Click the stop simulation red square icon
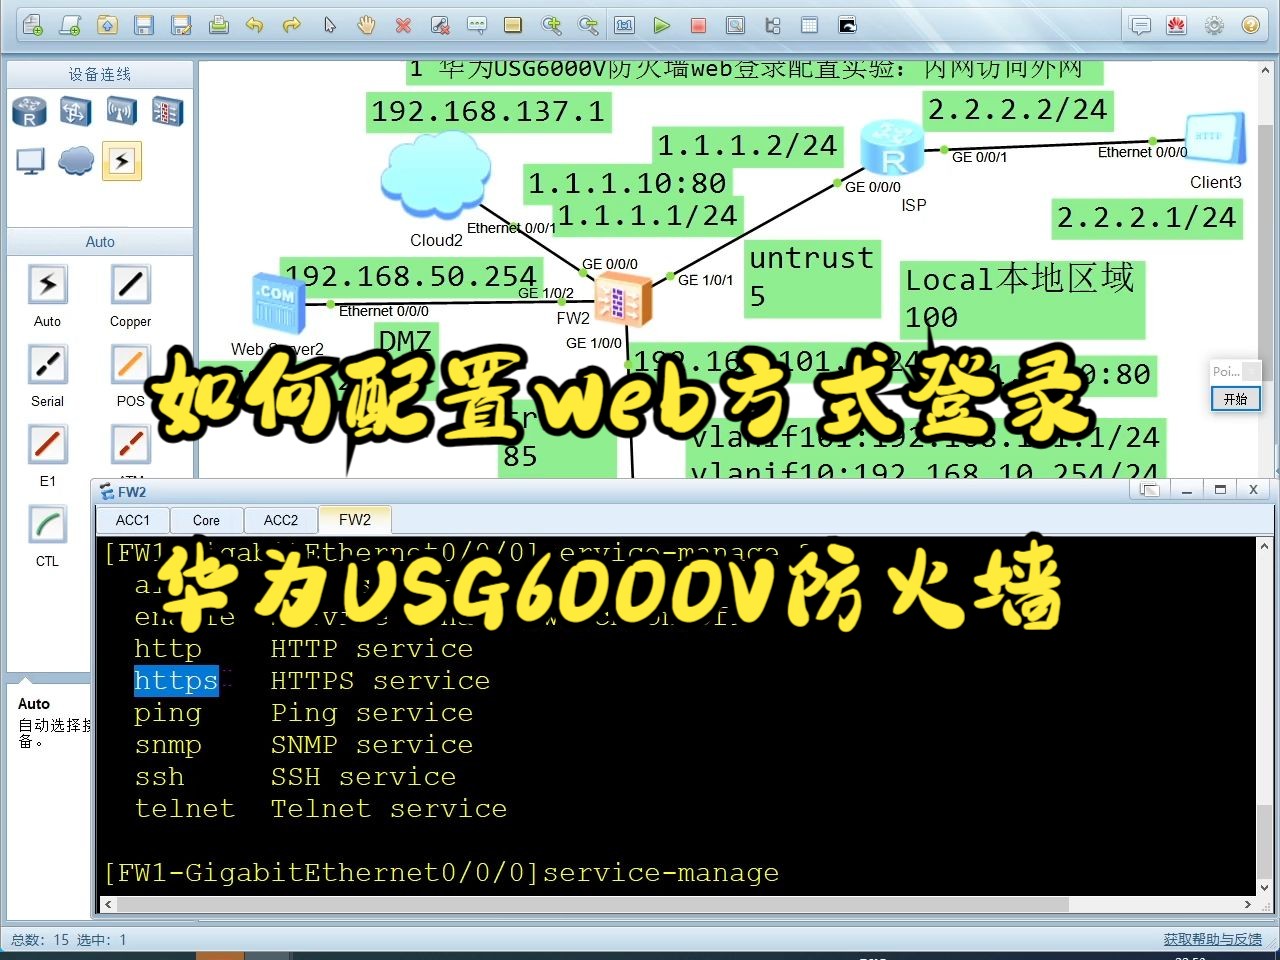Screen dimensions: 1280x960 point(700,25)
